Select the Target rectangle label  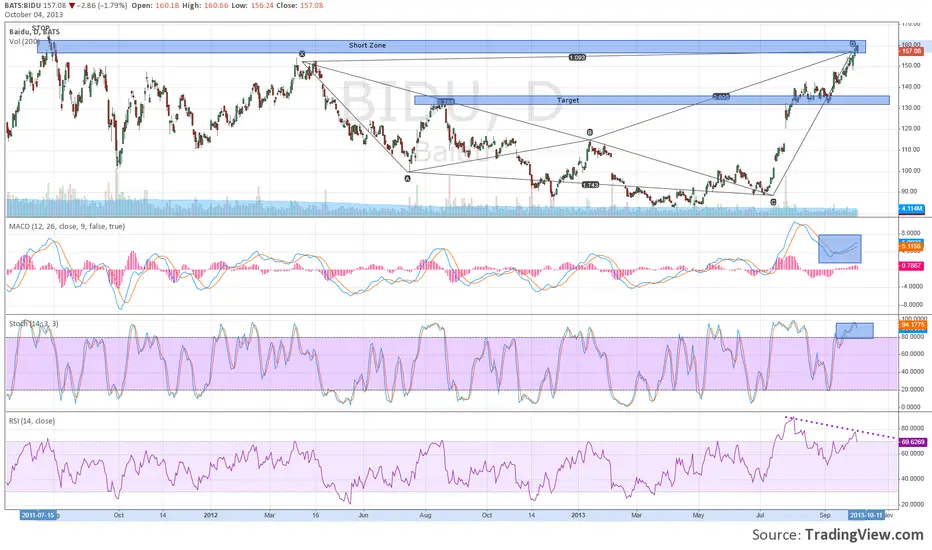click(568, 100)
